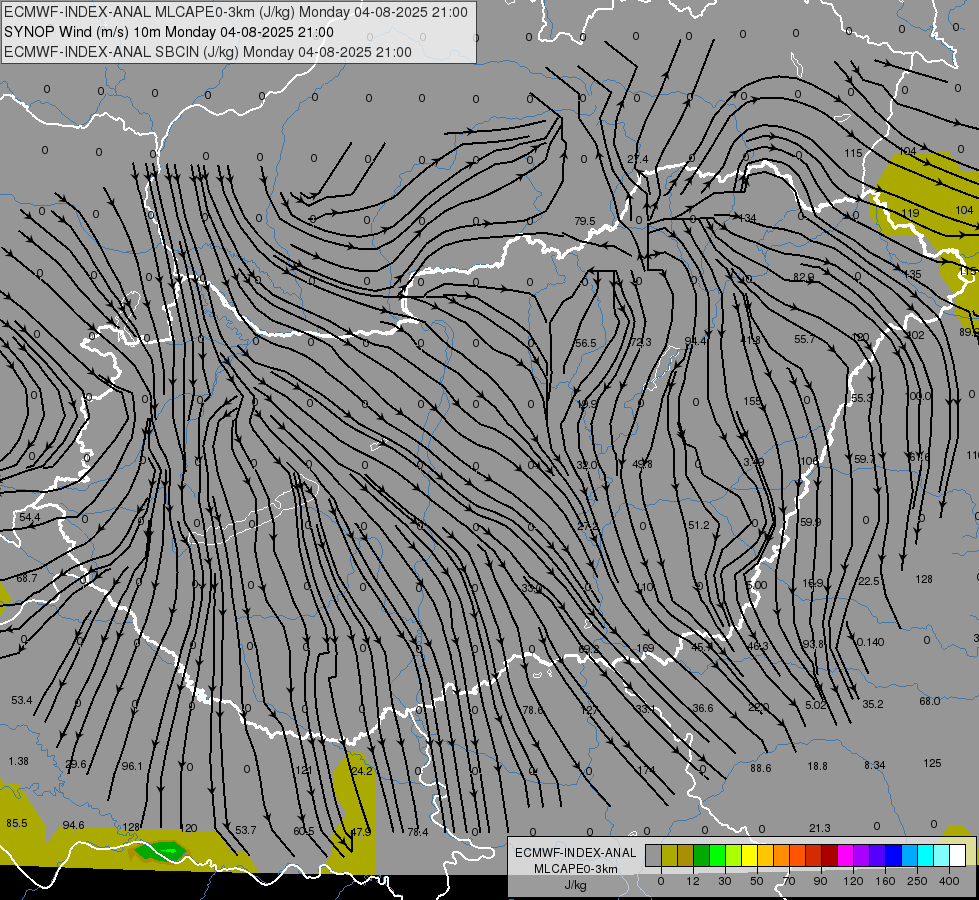Click the map value 155
The image size is (979, 900).
click(x=752, y=401)
